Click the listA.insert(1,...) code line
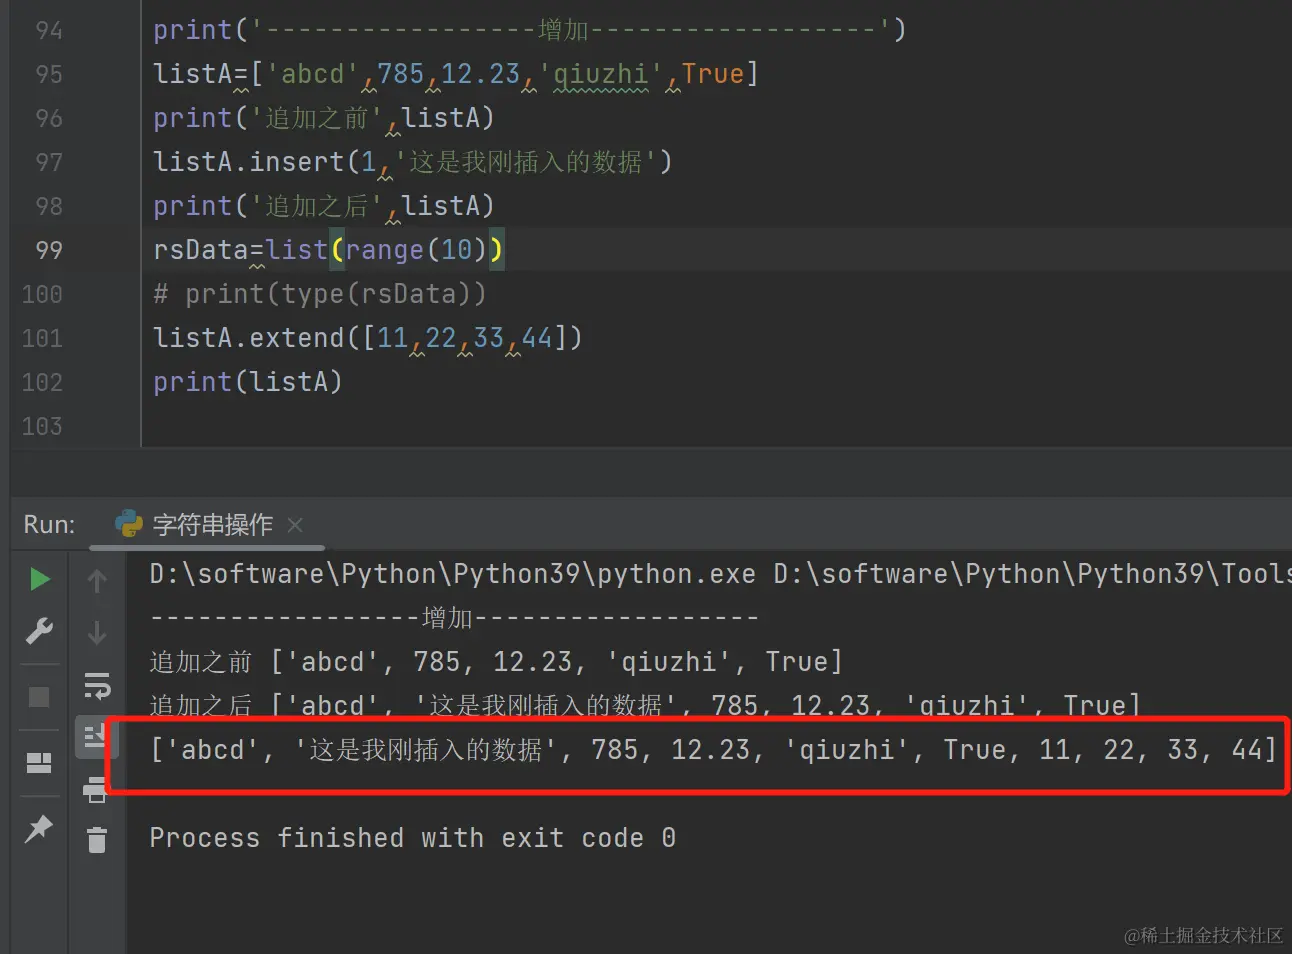 click(412, 162)
